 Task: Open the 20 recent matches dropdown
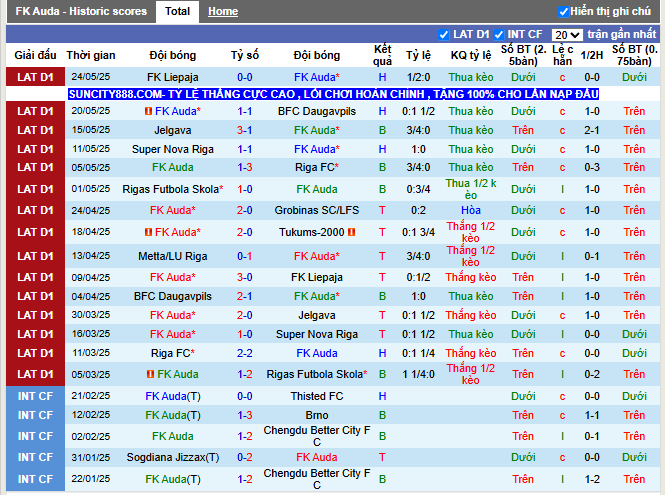coord(567,35)
